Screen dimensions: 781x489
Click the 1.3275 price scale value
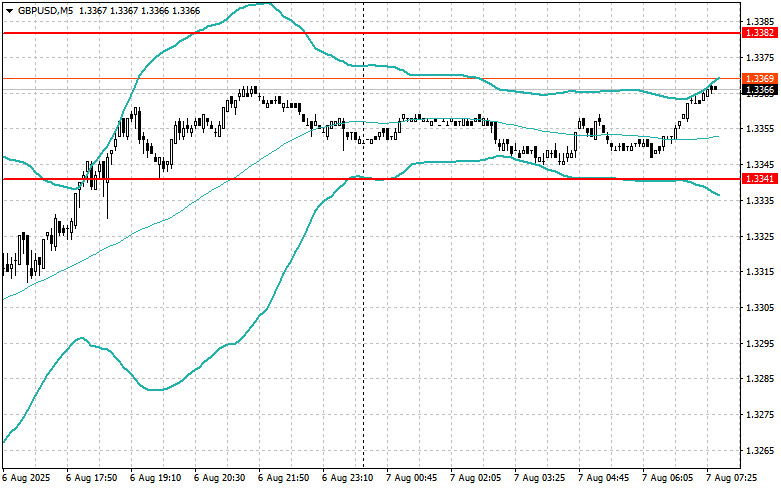pos(760,415)
